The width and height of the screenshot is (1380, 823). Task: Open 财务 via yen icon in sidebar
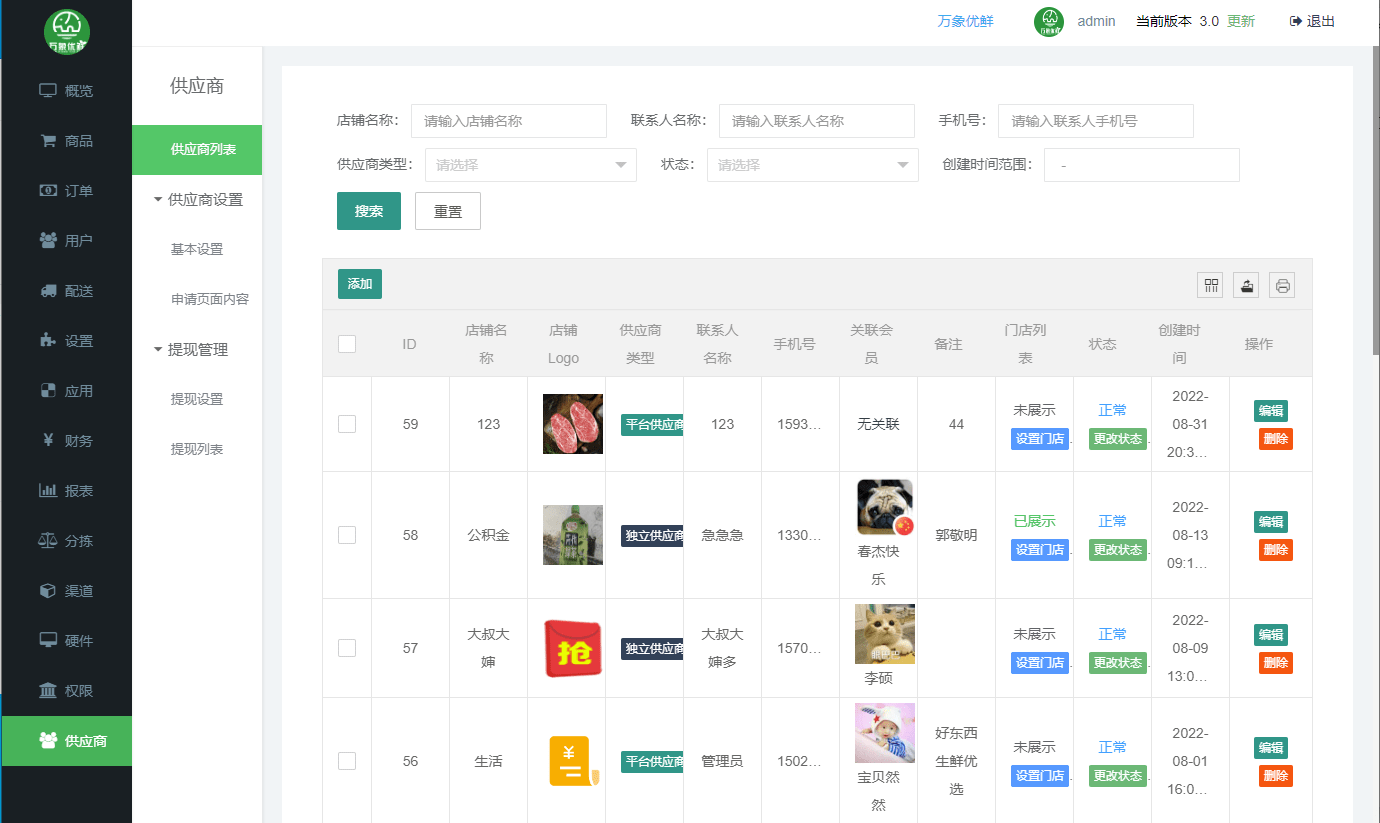48,441
